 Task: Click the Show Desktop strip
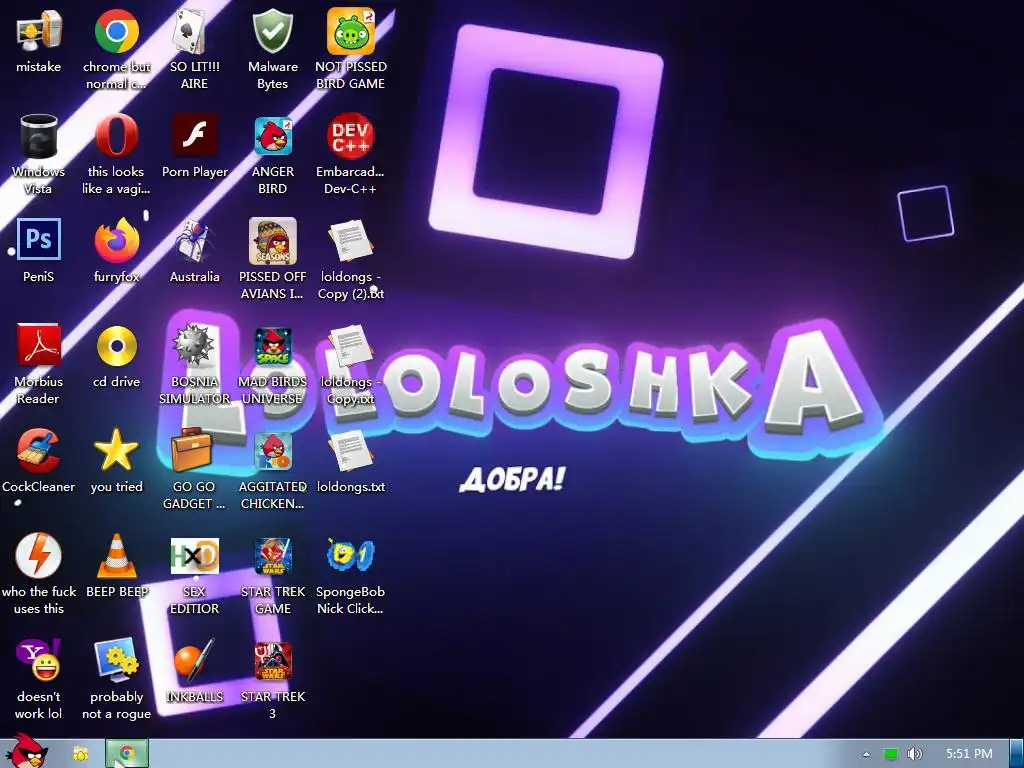click(x=1016, y=754)
